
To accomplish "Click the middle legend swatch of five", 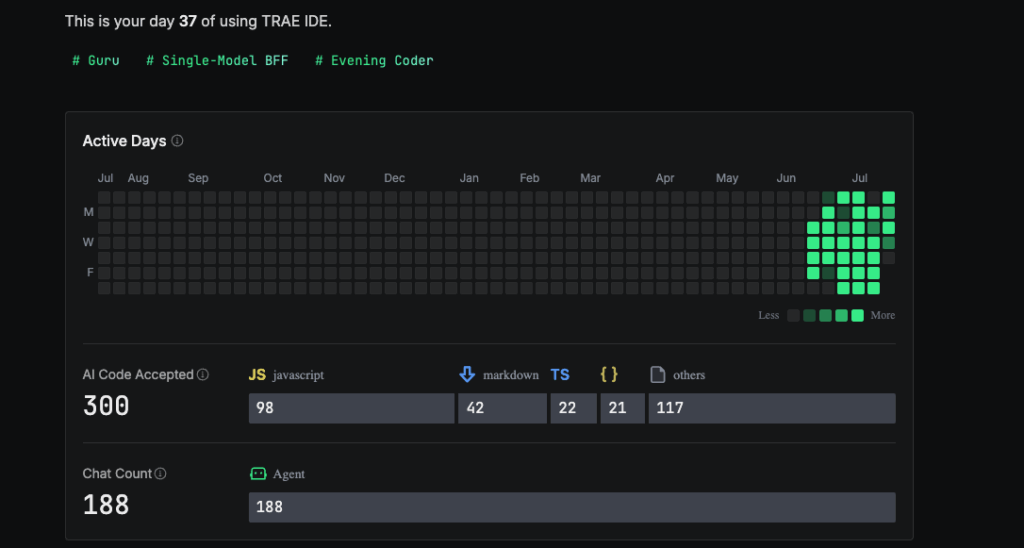I will 825,315.
